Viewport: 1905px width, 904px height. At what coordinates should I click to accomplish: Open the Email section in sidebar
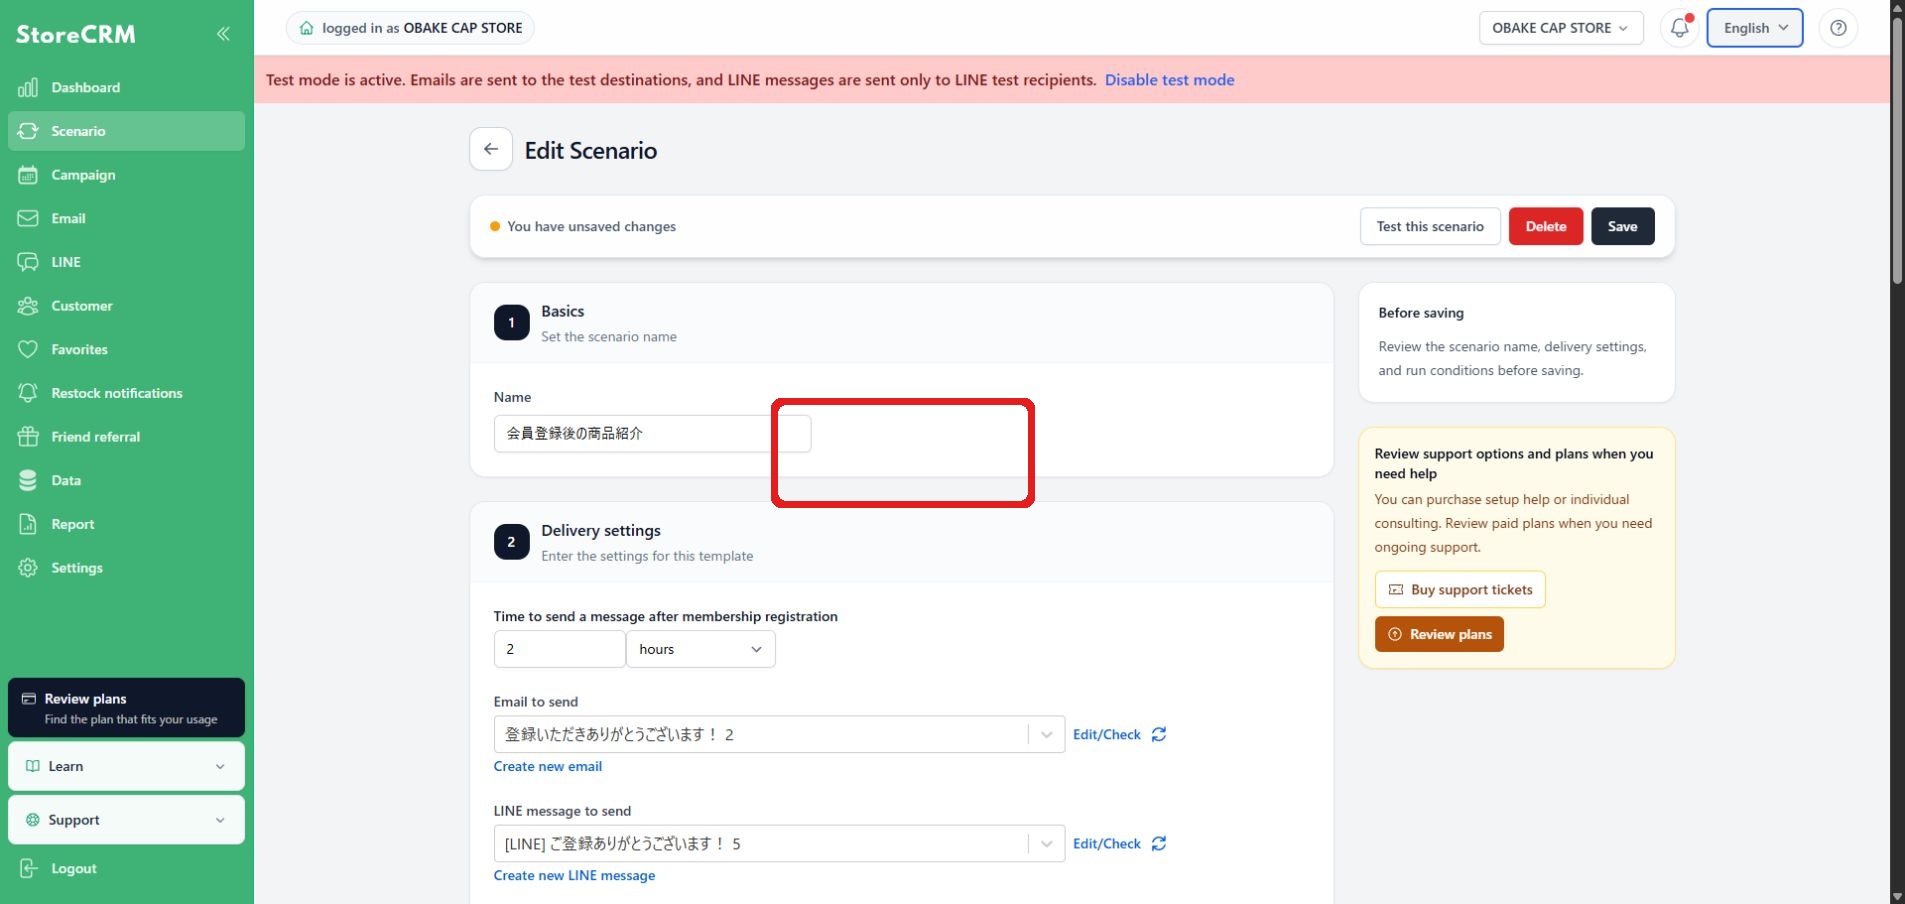coord(126,218)
